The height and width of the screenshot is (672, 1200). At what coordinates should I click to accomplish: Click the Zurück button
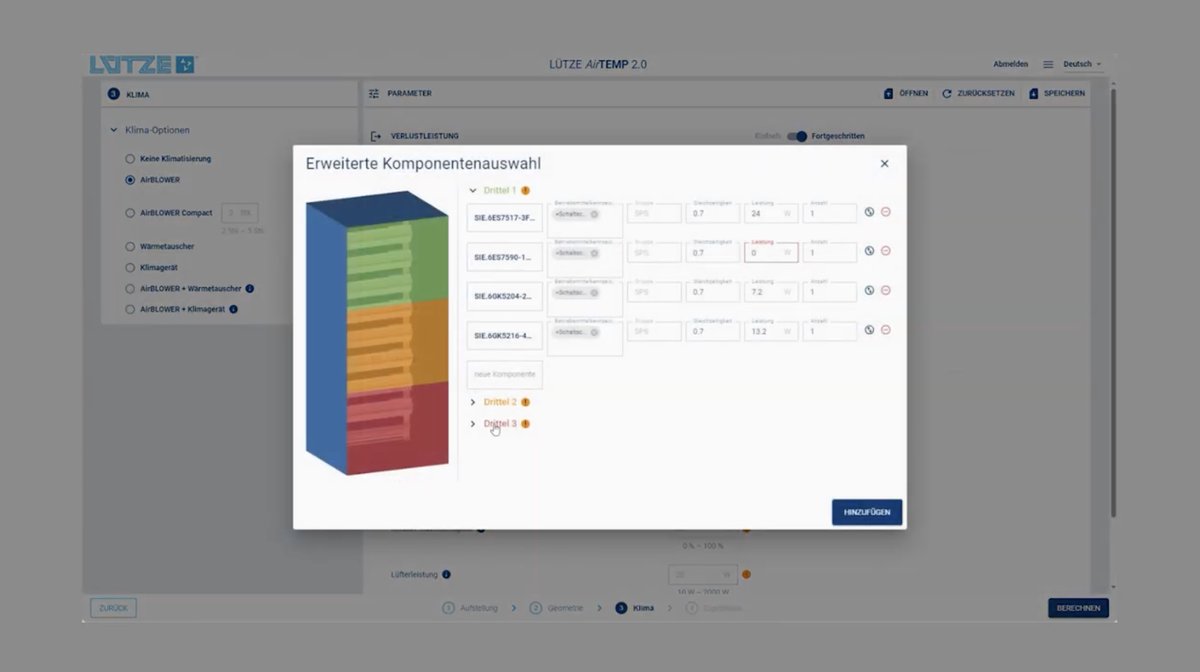pos(113,608)
